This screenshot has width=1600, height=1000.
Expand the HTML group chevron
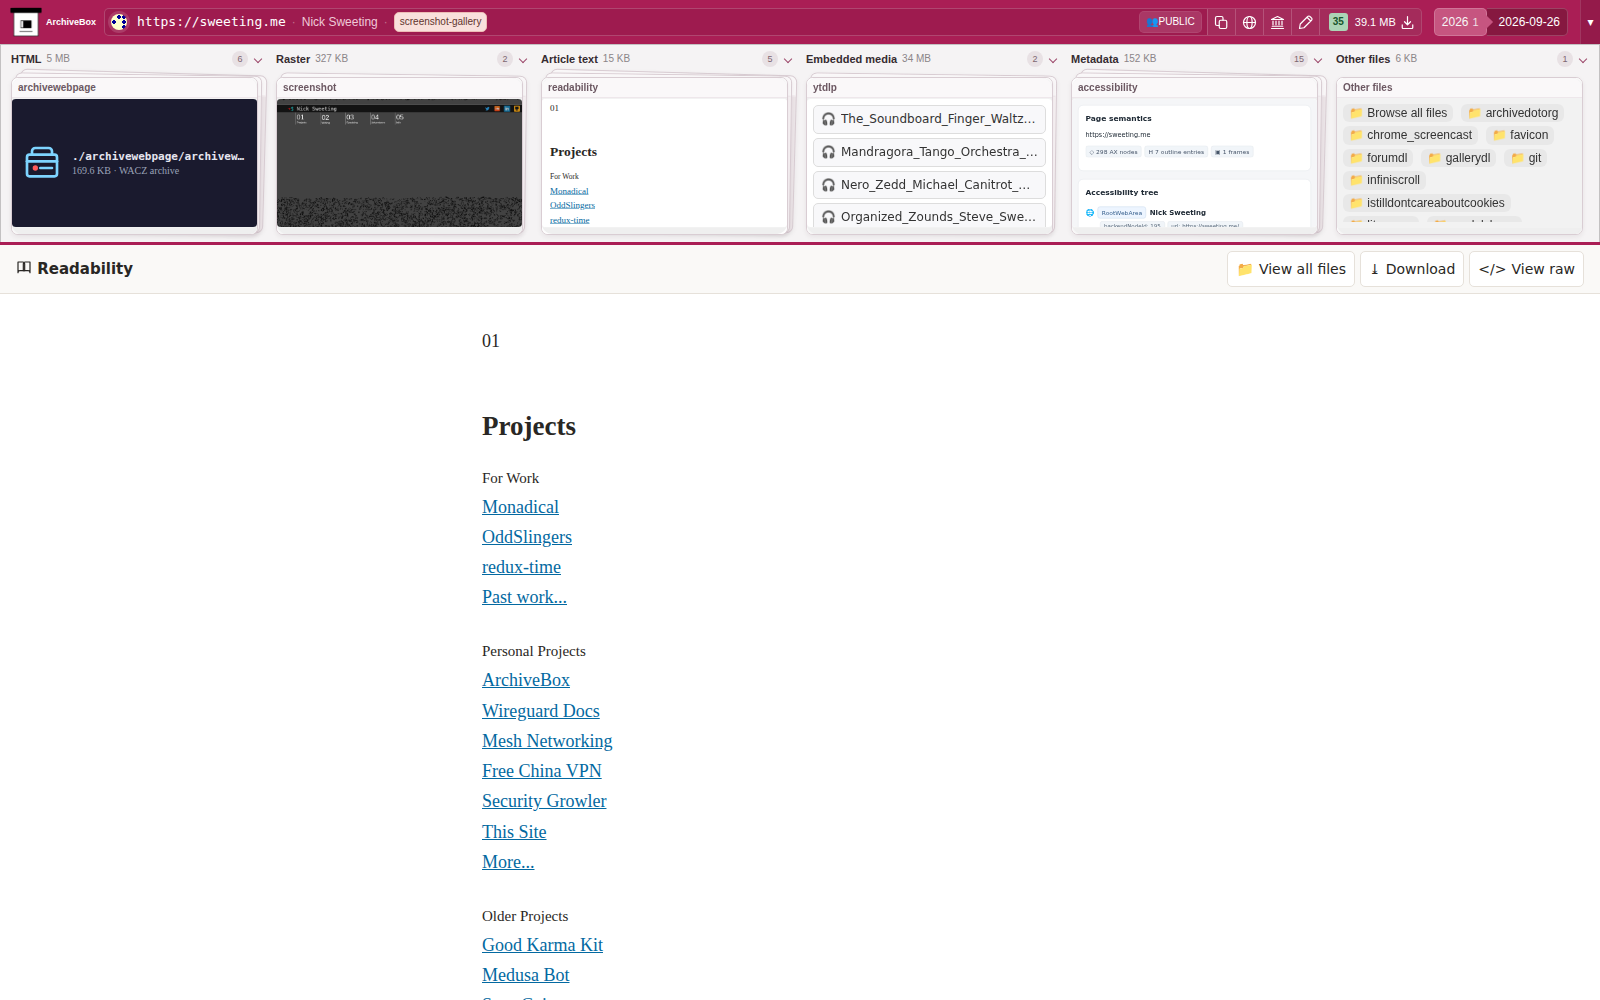pyautogui.click(x=257, y=60)
